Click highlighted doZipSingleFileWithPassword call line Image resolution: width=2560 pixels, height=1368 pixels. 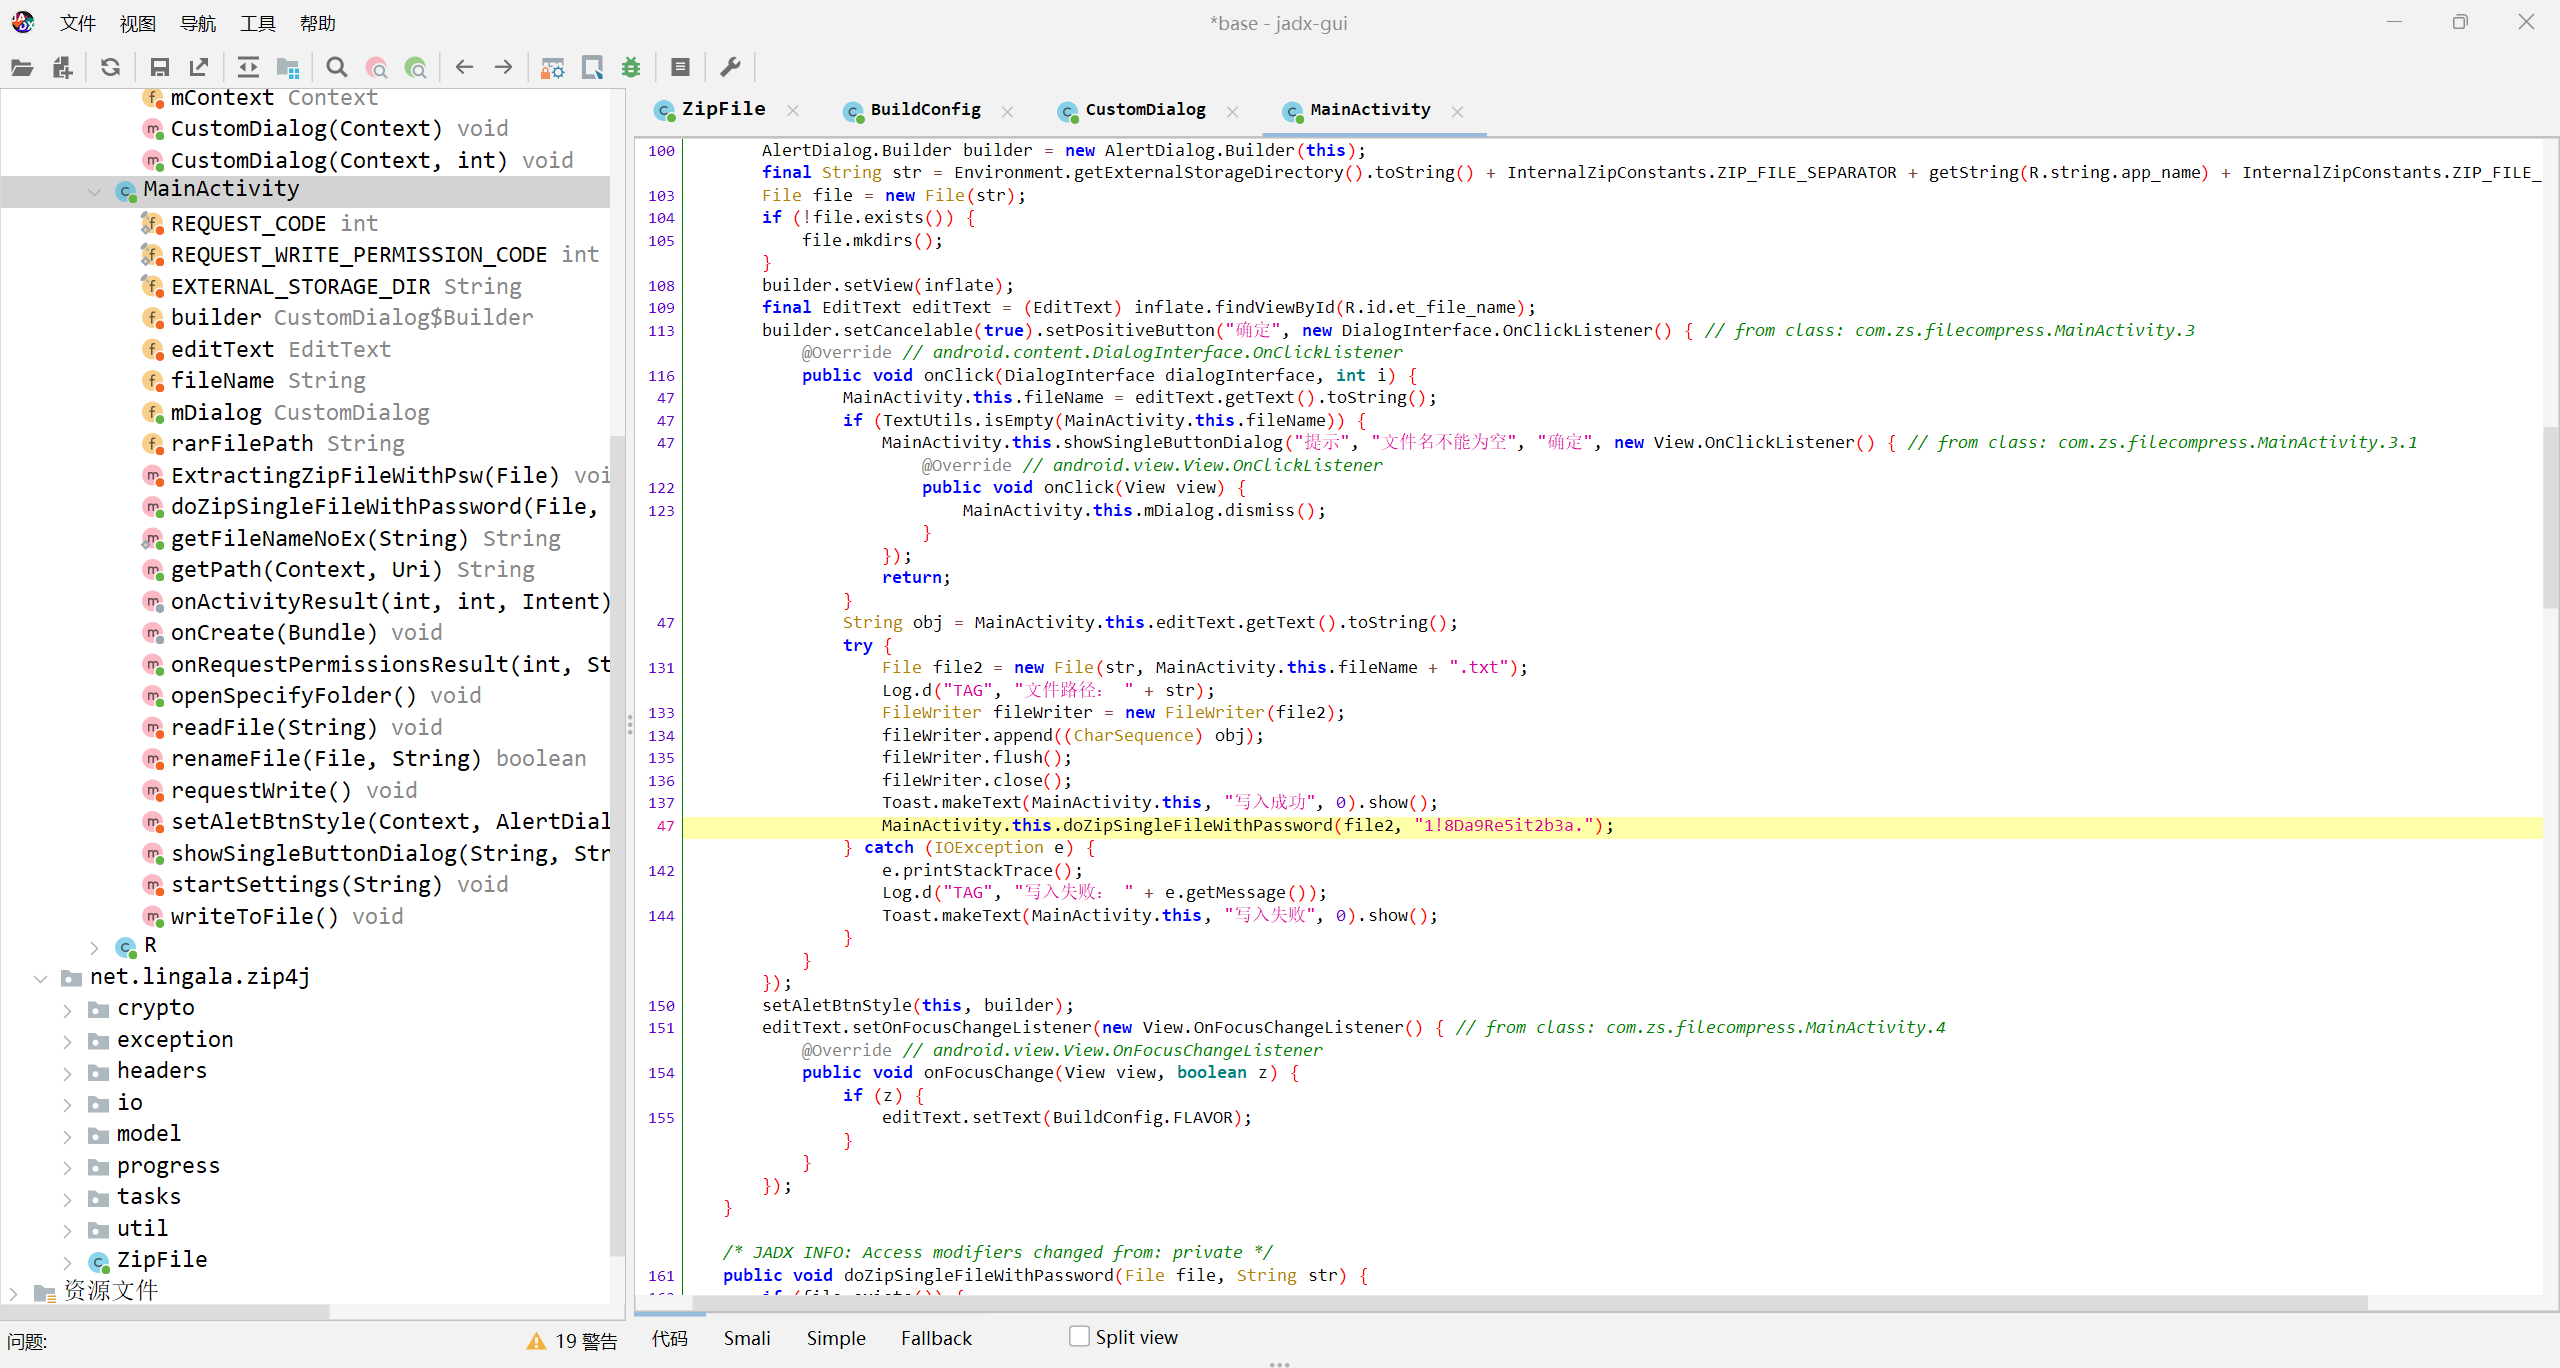point(1247,826)
